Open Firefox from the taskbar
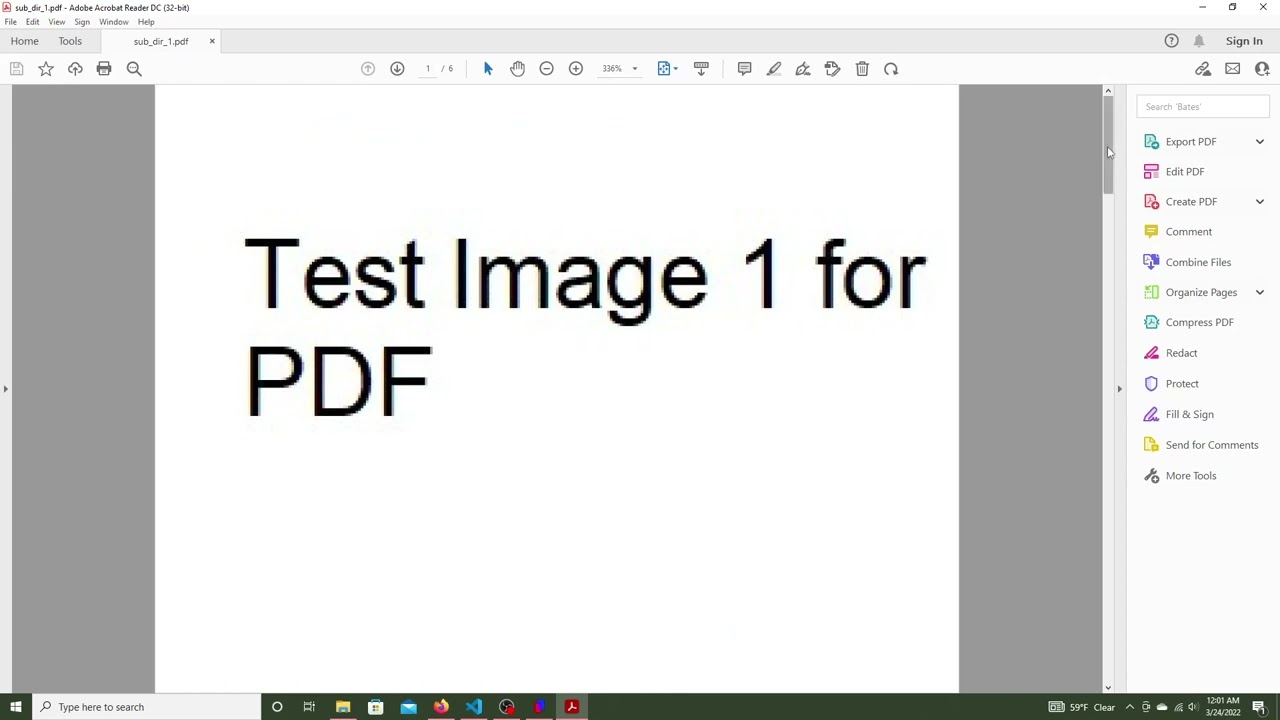This screenshot has height=720, width=1280. tap(441, 707)
